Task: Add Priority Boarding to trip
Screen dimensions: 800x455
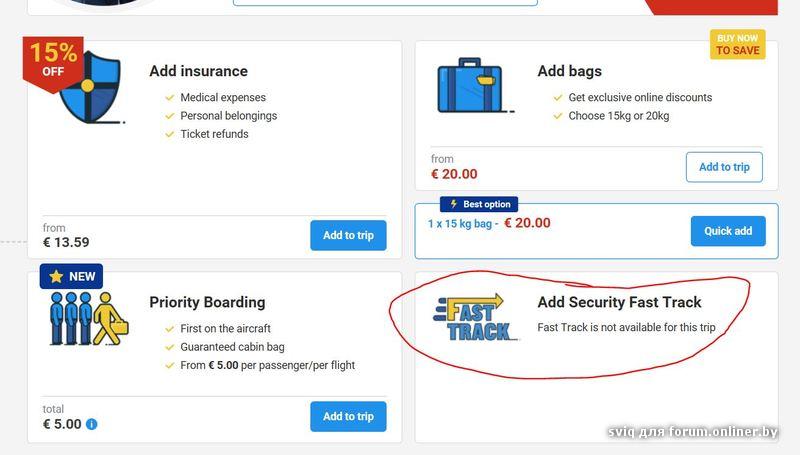Action: (x=348, y=417)
